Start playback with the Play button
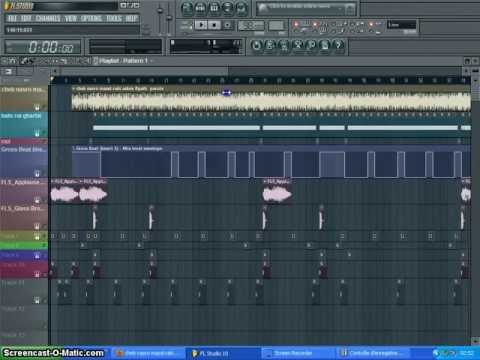The height and width of the screenshot is (360, 480). pyautogui.click(x=201, y=25)
